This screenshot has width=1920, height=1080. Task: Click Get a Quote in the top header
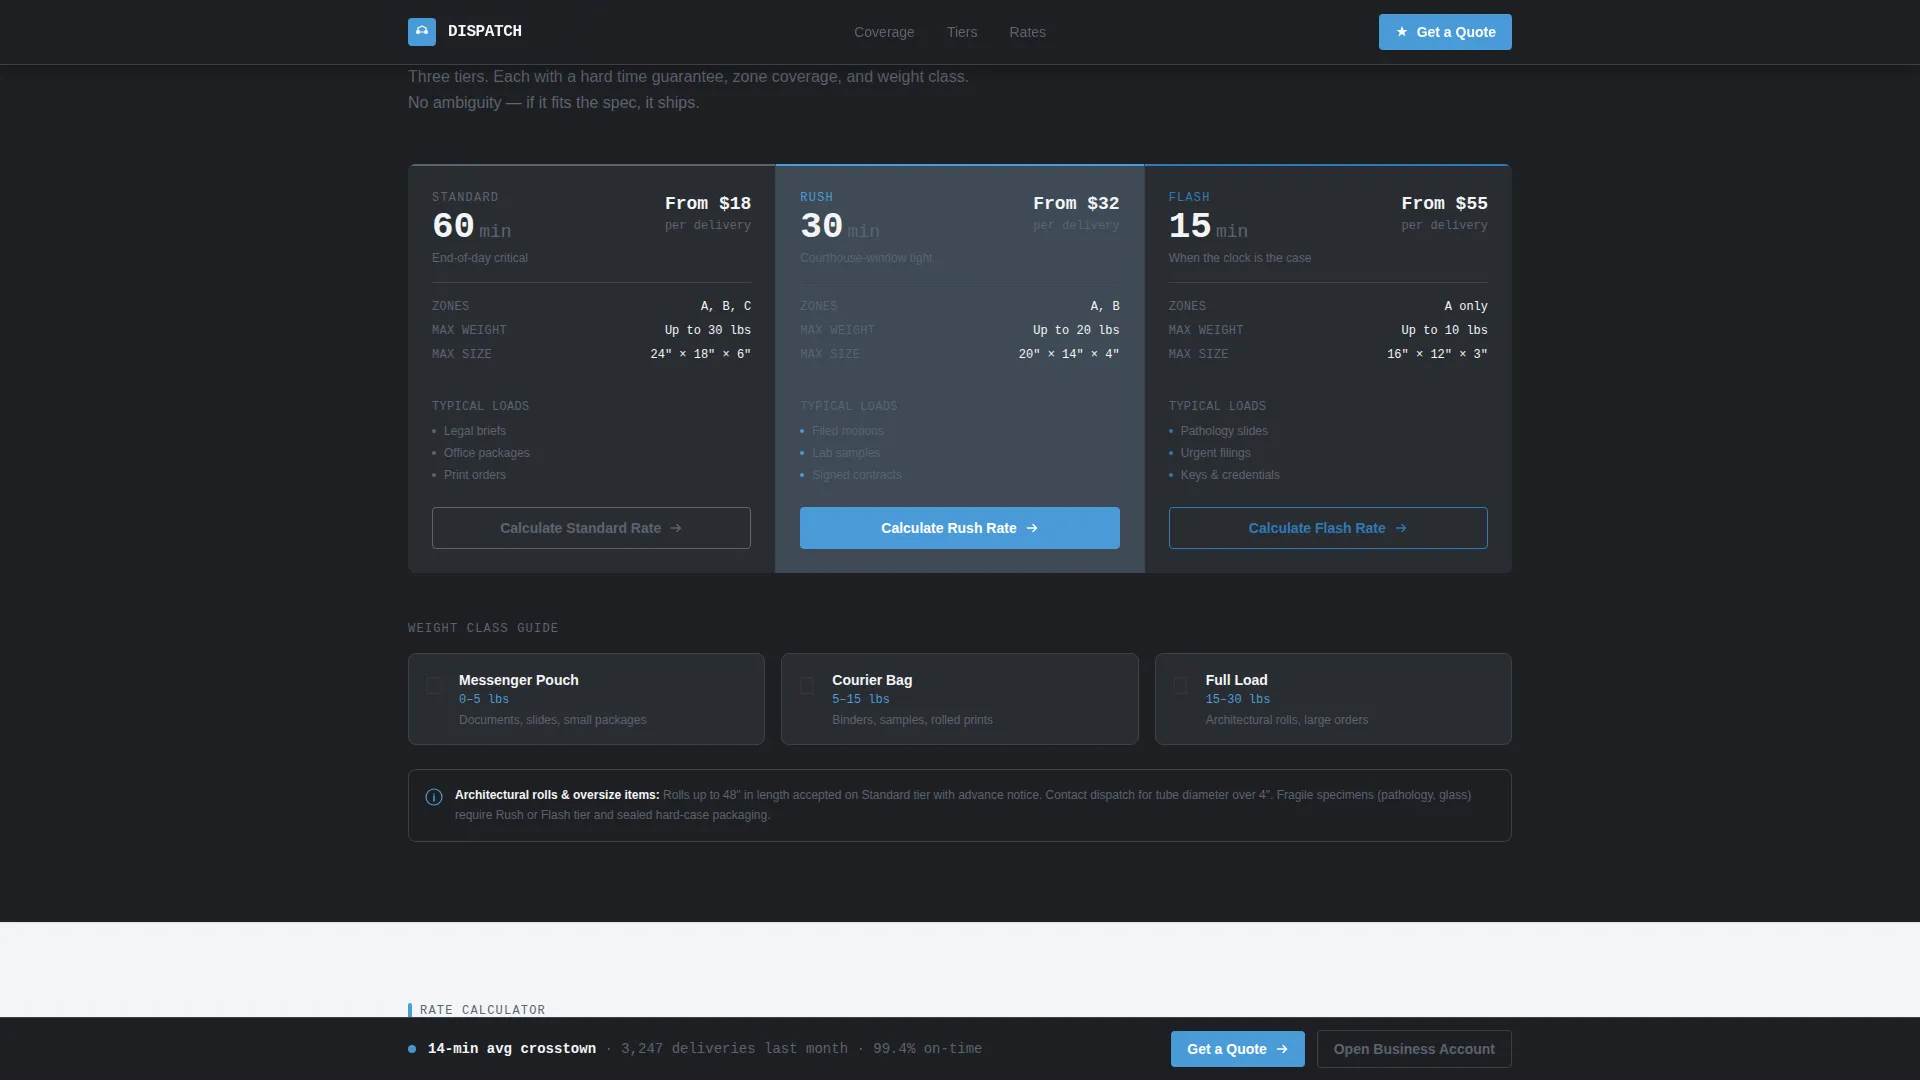tap(1445, 32)
